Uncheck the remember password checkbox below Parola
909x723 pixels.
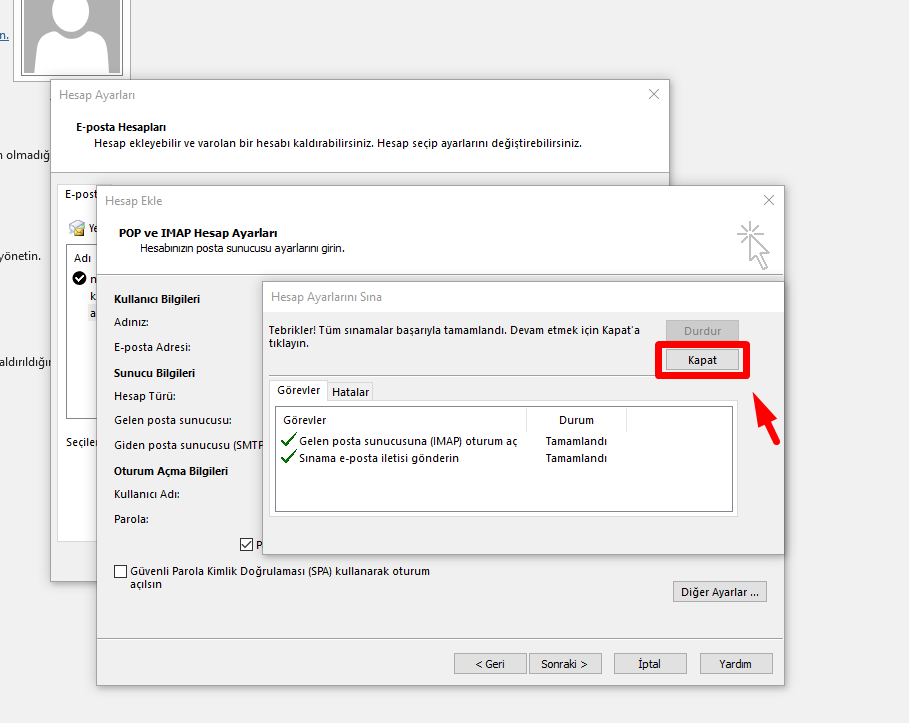(246, 545)
